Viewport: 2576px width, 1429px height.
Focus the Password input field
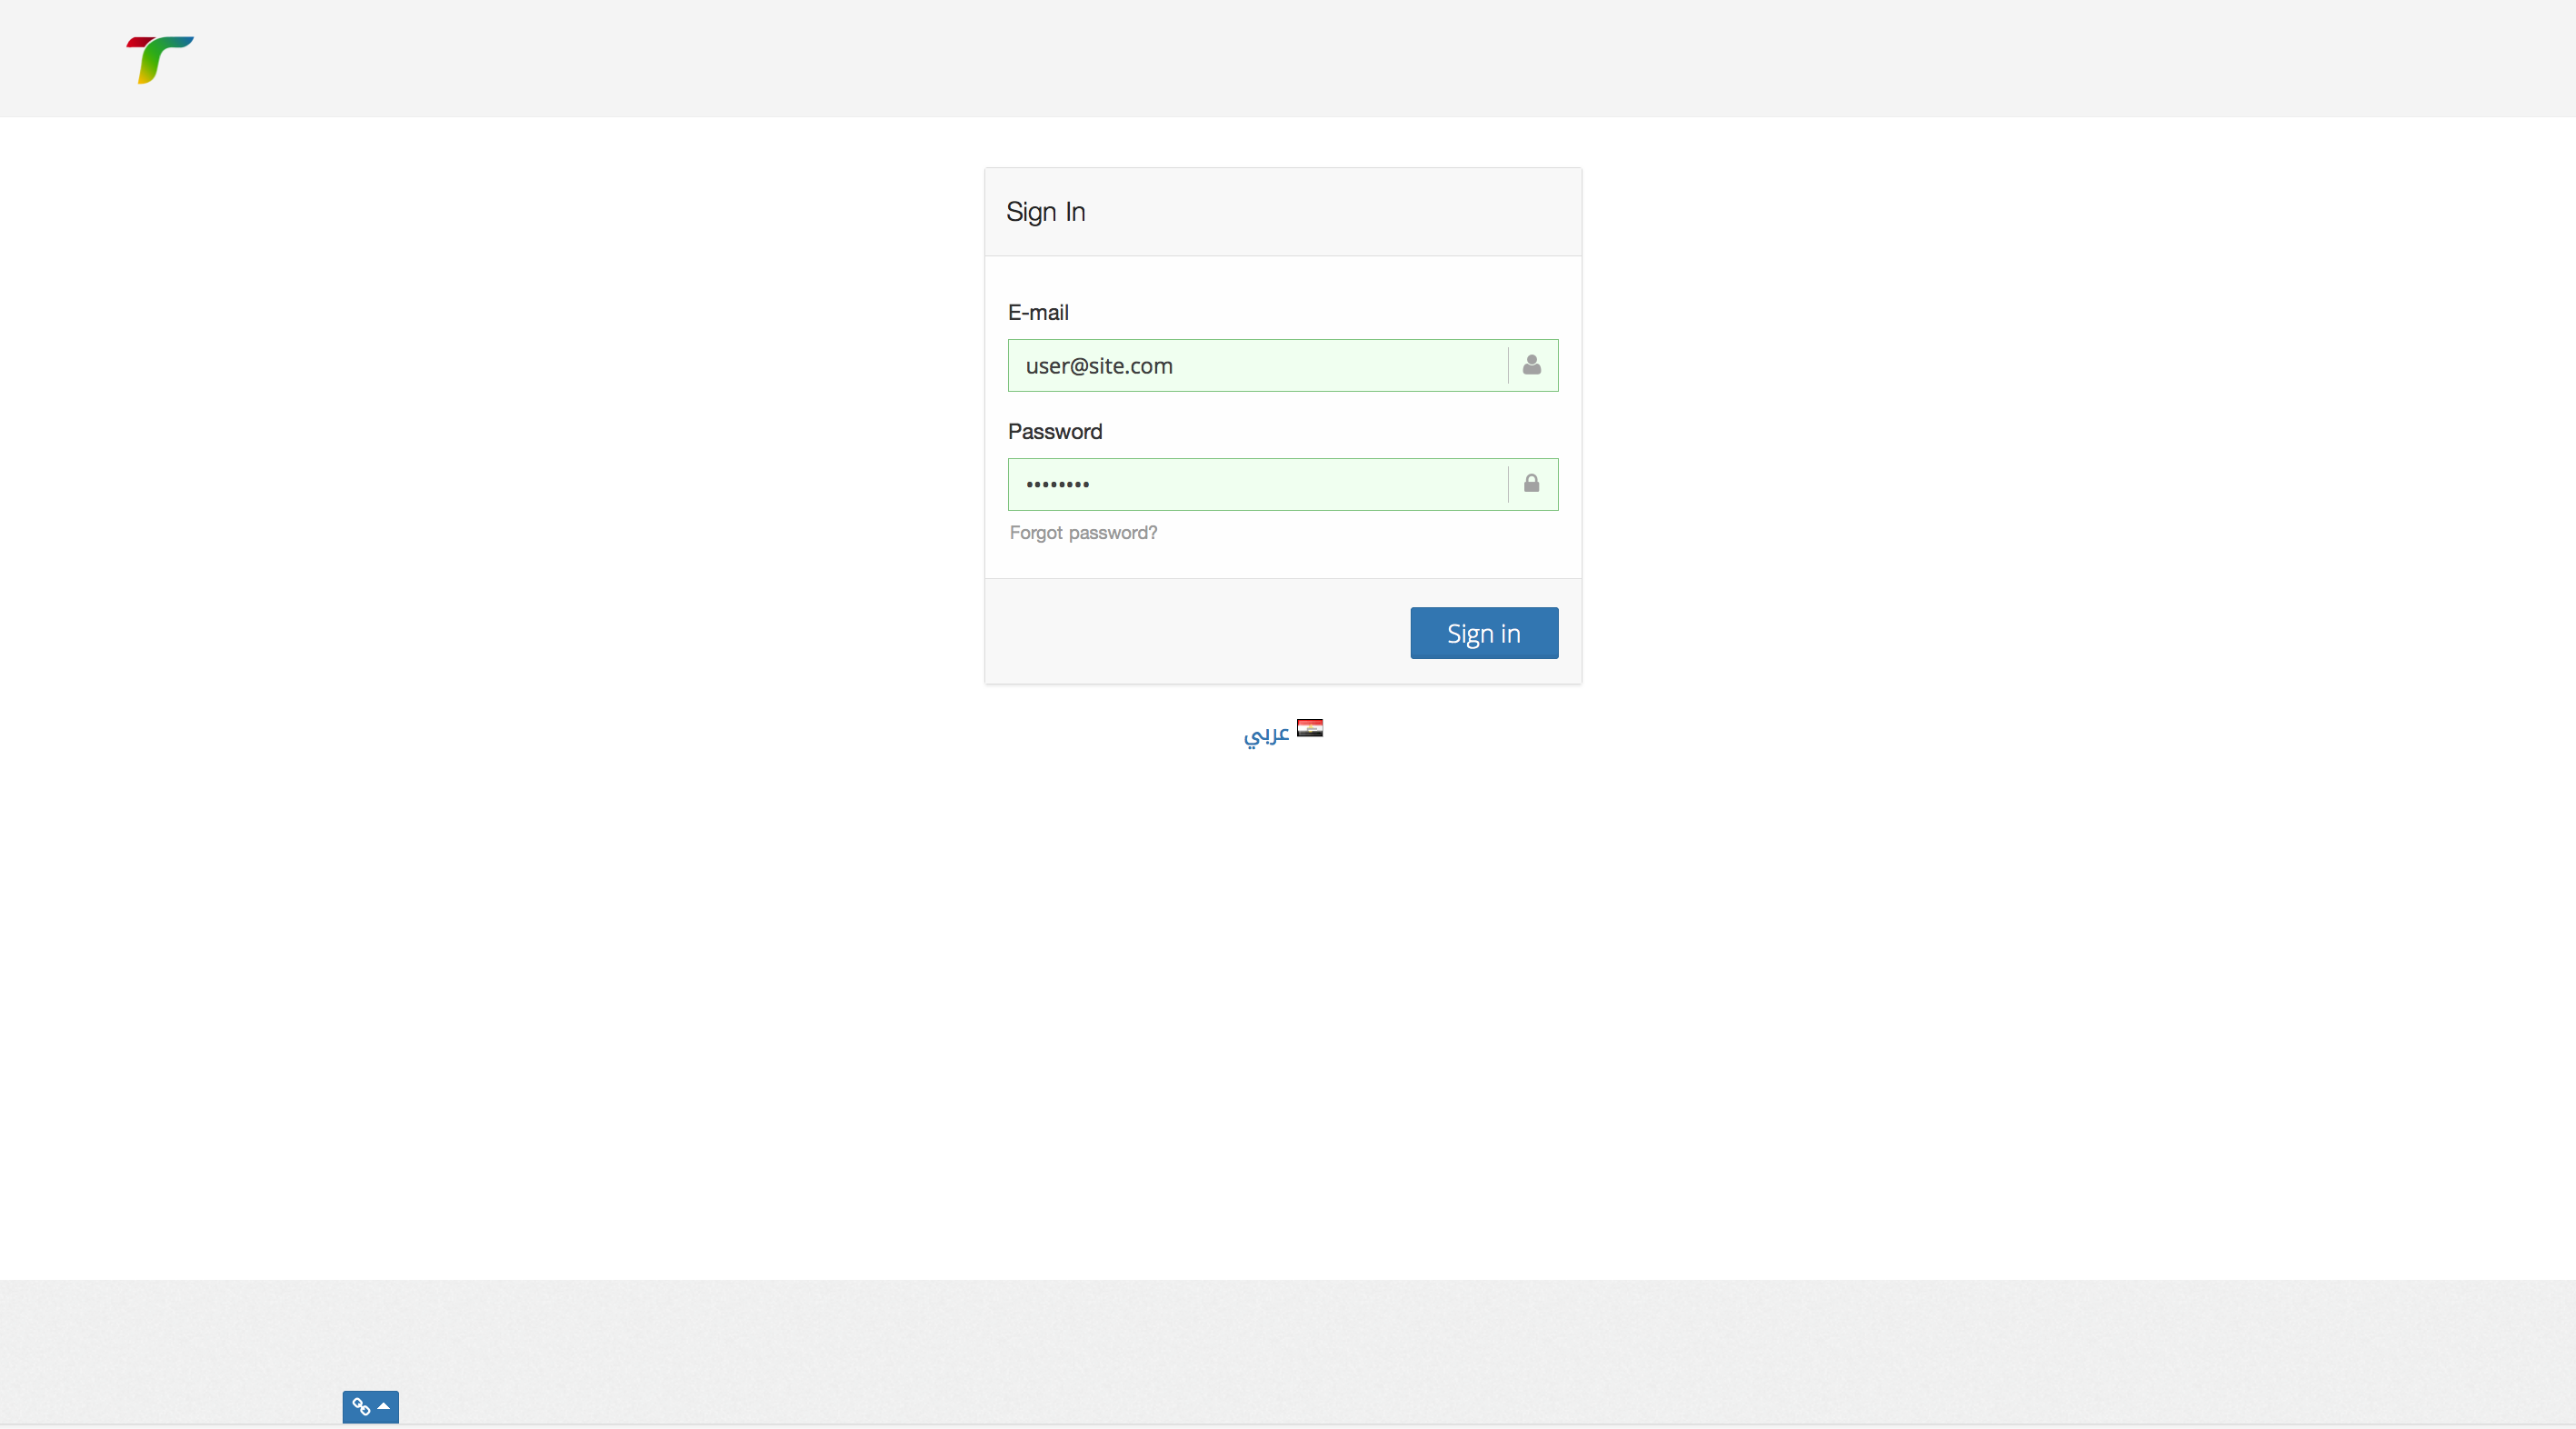[1256, 485]
